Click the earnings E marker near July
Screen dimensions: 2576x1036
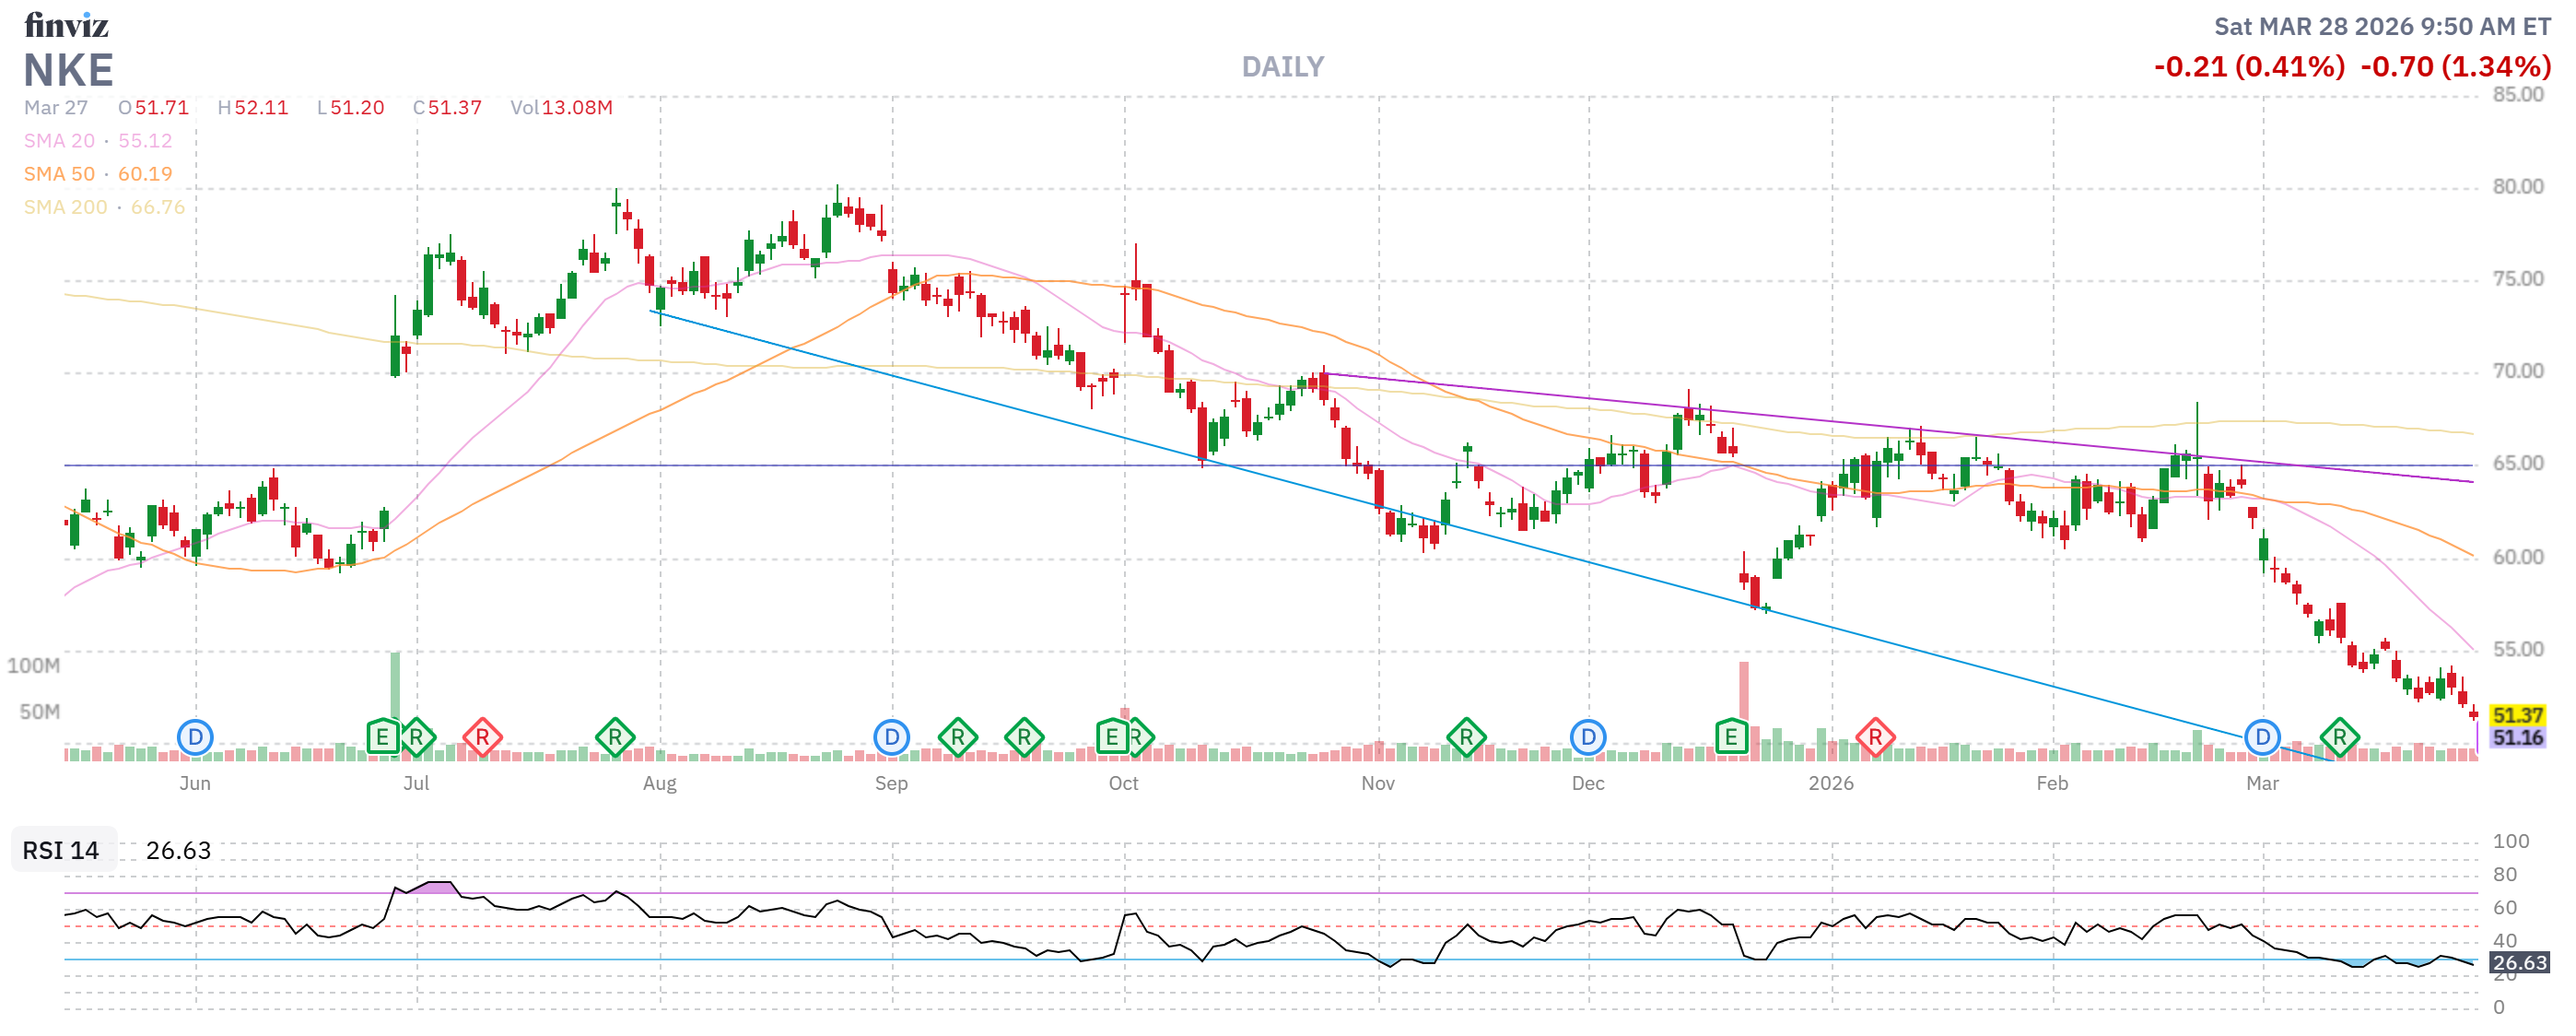tap(382, 738)
